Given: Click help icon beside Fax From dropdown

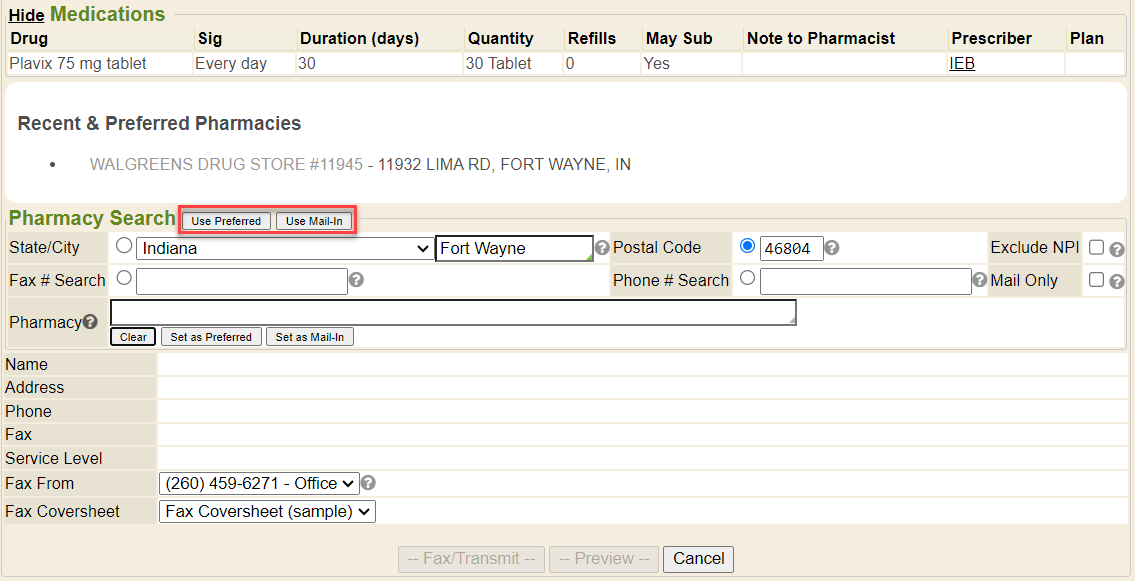Looking at the screenshot, I should pos(368,483).
